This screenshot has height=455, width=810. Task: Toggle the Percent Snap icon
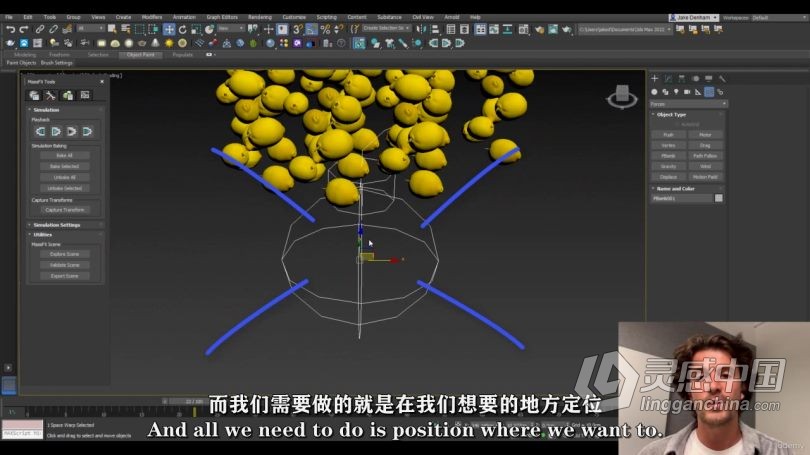coord(325,29)
